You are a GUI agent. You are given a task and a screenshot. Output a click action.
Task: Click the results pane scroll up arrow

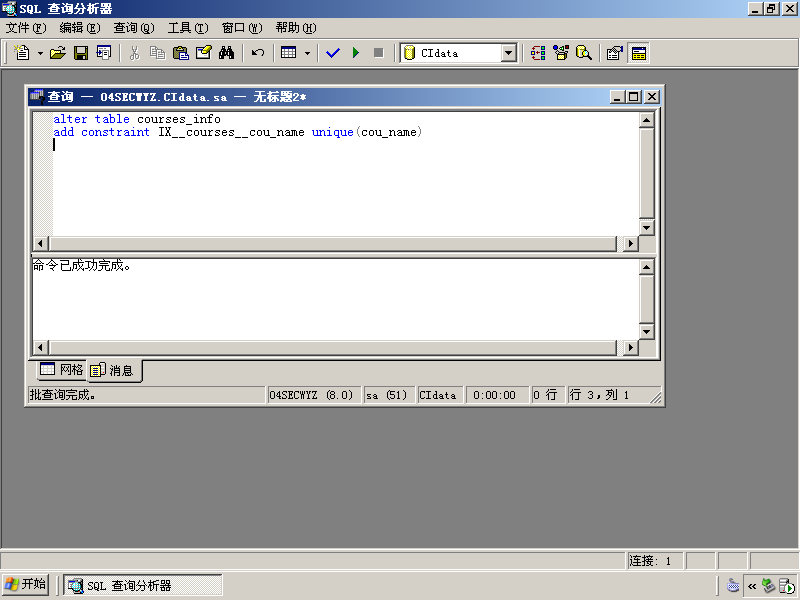646,267
